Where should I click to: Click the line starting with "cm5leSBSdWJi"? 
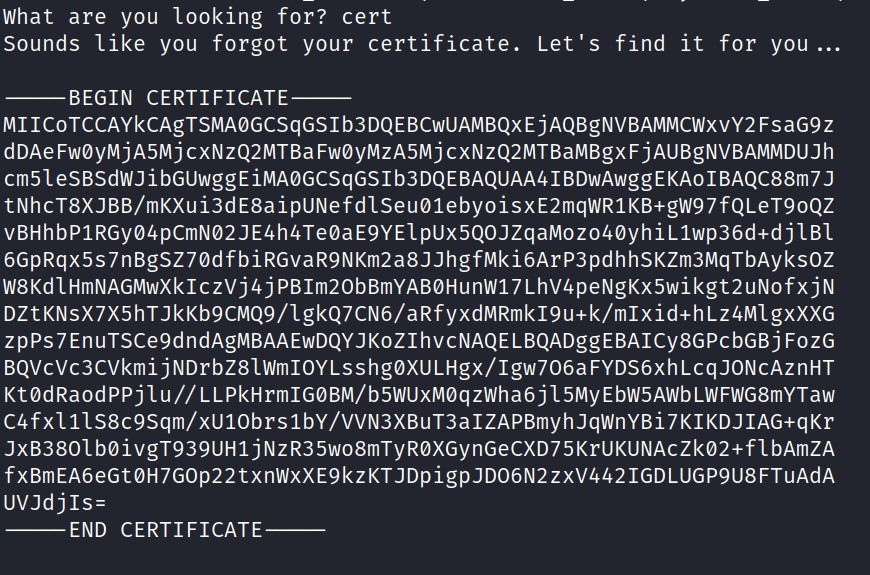click(x=418, y=179)
